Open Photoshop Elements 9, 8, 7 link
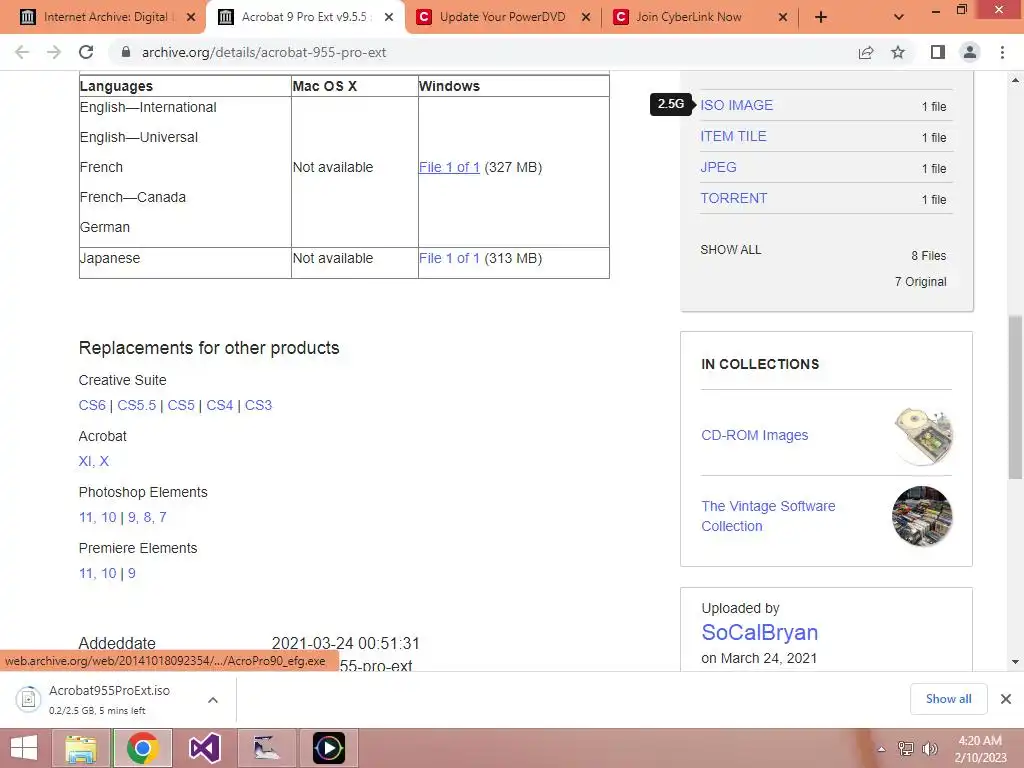 click(x=147, y=517)
